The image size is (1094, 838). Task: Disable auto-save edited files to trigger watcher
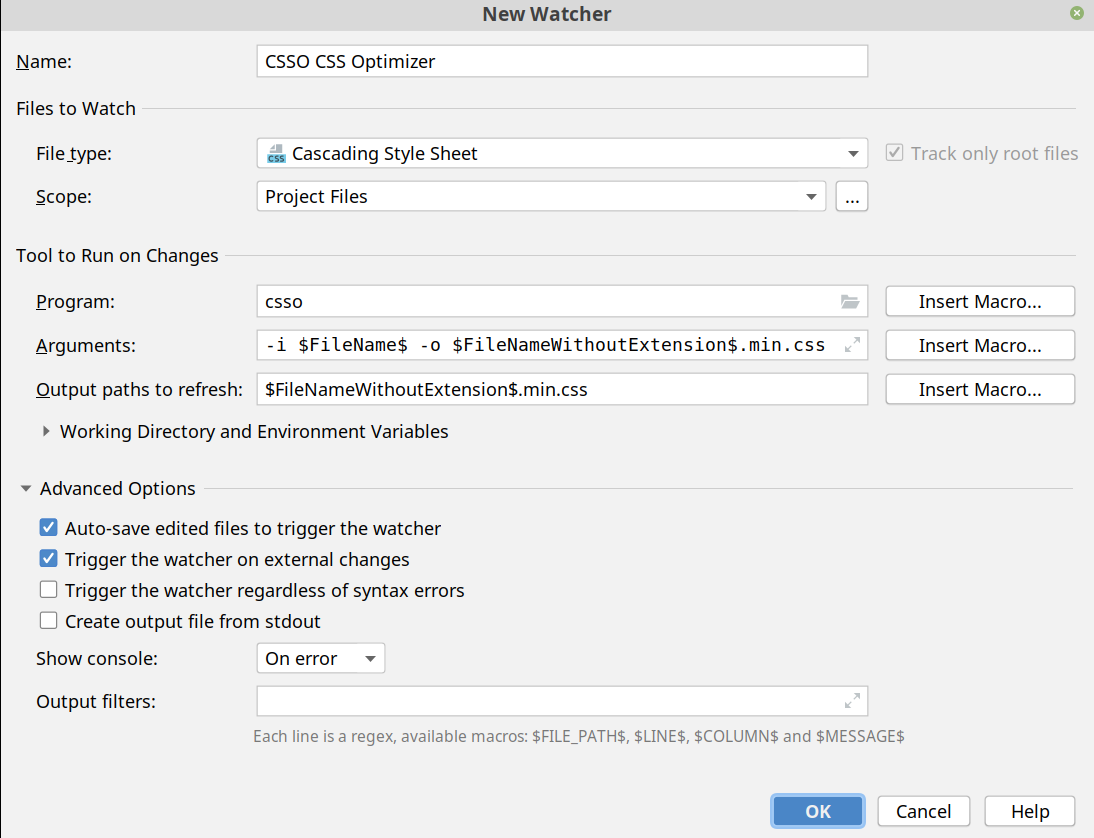pyautogui.click(x=48, y=528)
